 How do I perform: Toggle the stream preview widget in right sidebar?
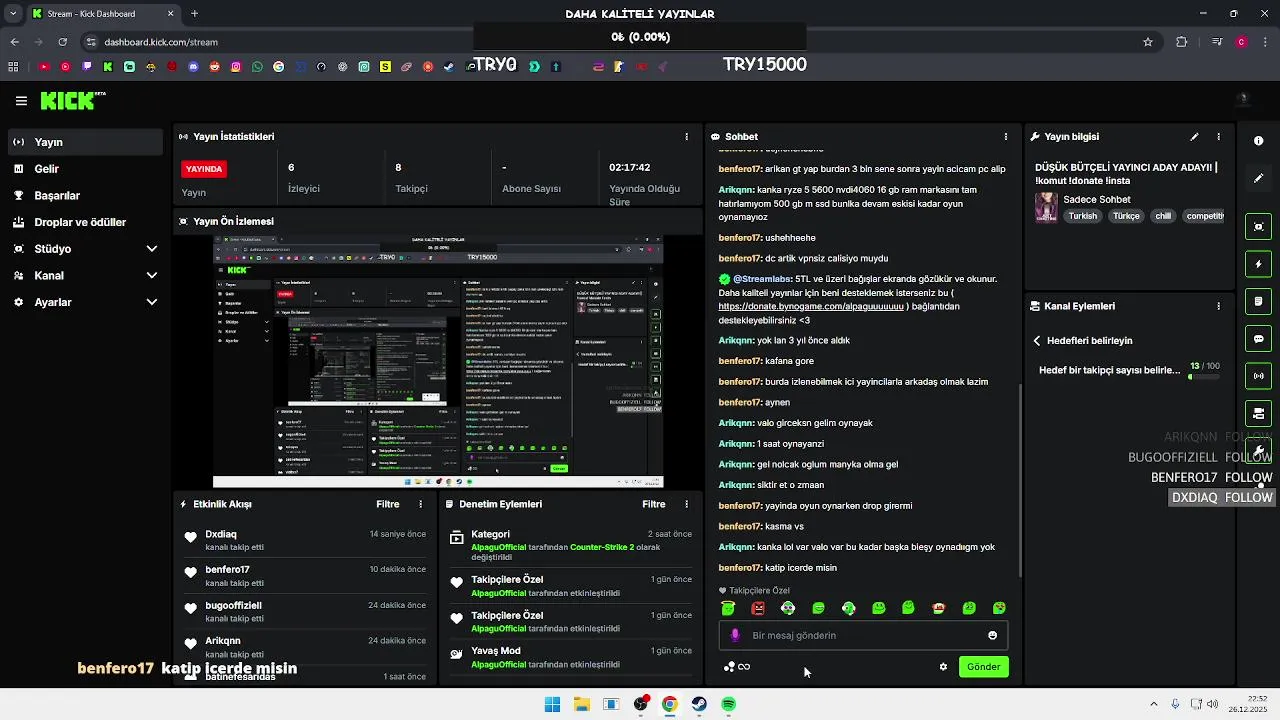pos(1258,227)
